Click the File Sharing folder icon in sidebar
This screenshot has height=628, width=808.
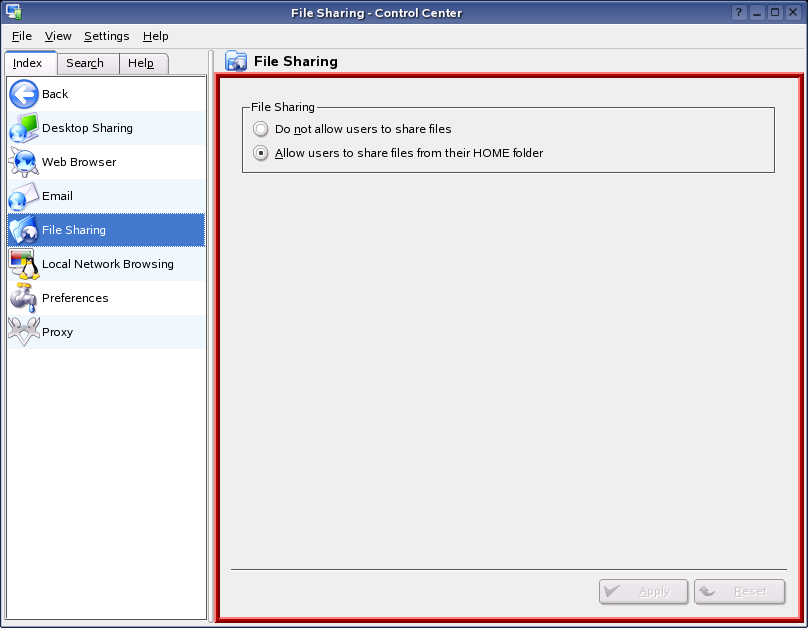tap(24, 230)
